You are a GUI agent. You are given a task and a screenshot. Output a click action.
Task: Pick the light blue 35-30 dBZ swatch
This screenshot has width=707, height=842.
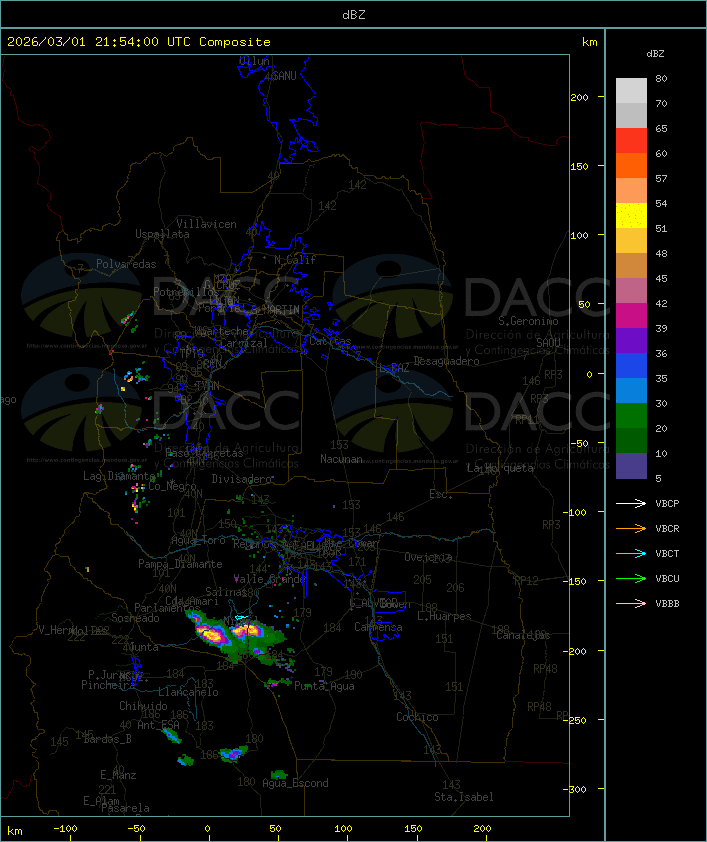point(631,390)
